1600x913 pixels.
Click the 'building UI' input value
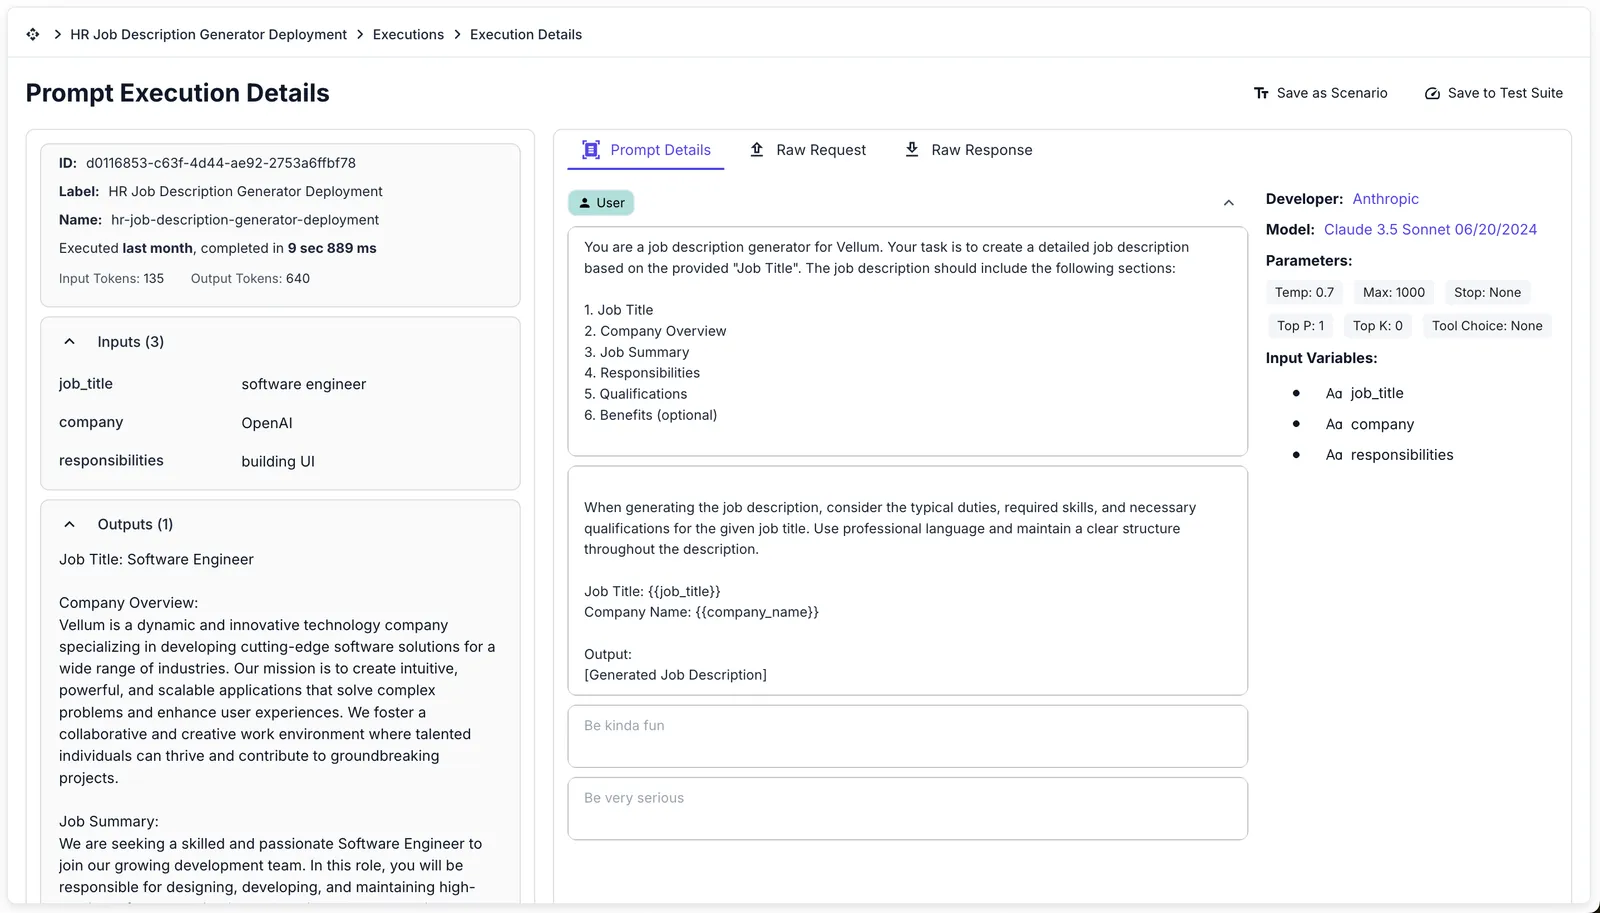[278, 462]
